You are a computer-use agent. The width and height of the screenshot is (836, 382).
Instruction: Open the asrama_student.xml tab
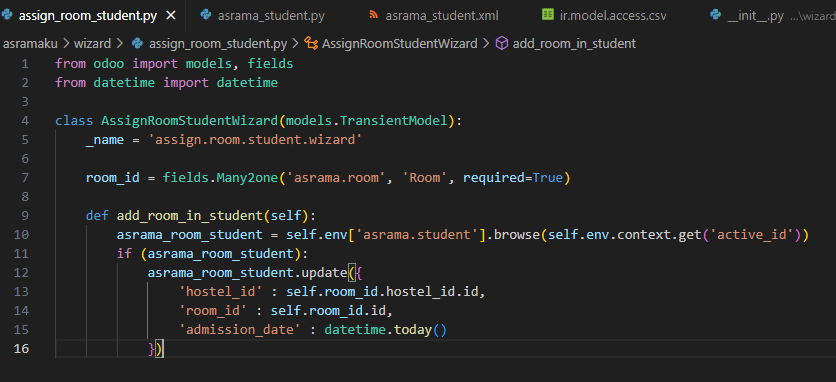point(434,15)
